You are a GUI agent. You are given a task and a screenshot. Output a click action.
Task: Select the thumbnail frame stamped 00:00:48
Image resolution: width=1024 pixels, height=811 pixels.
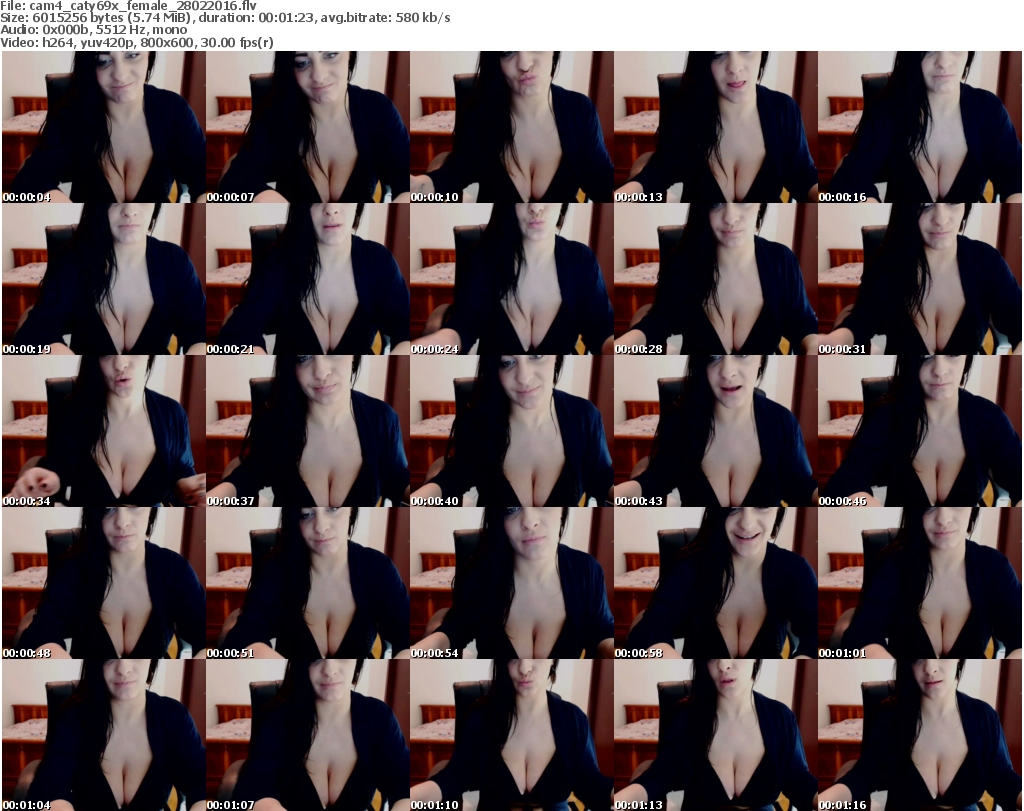coord(104,583)
